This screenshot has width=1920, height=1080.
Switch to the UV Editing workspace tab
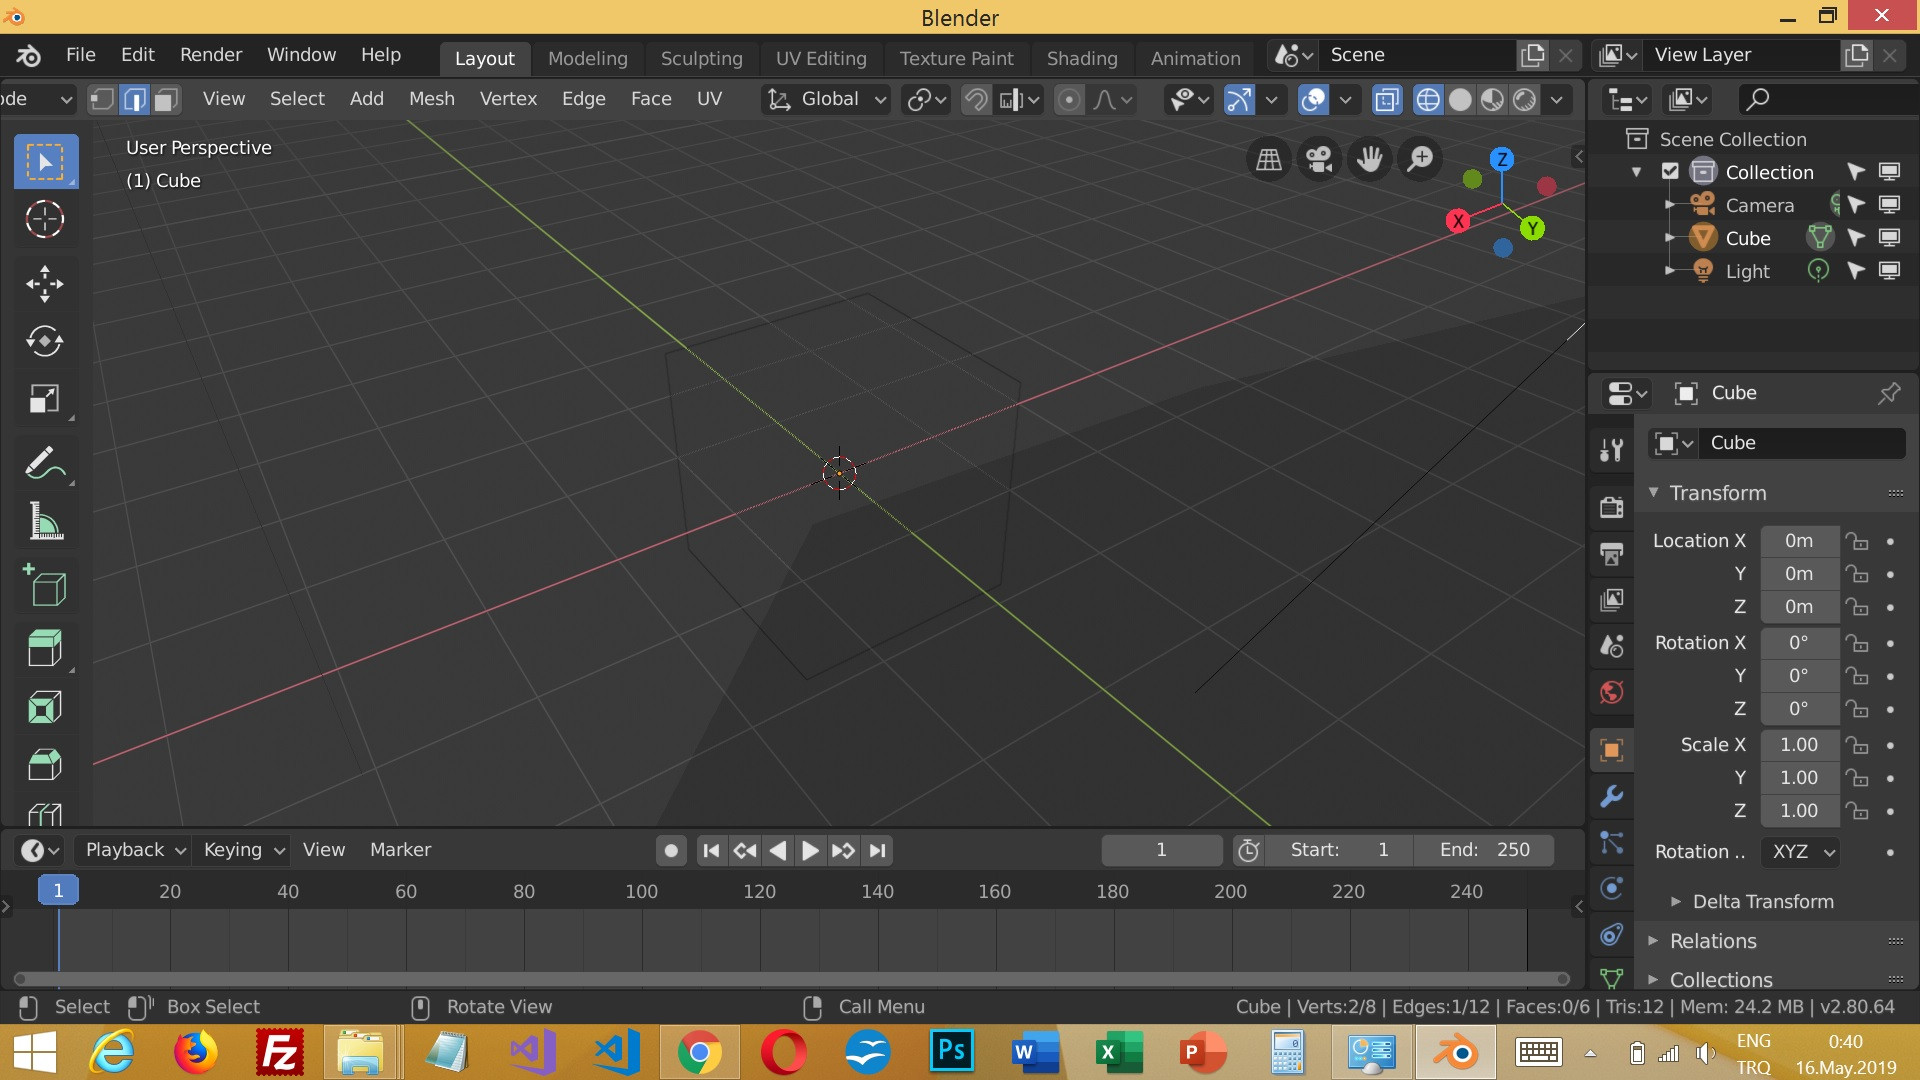click(821, 58)
